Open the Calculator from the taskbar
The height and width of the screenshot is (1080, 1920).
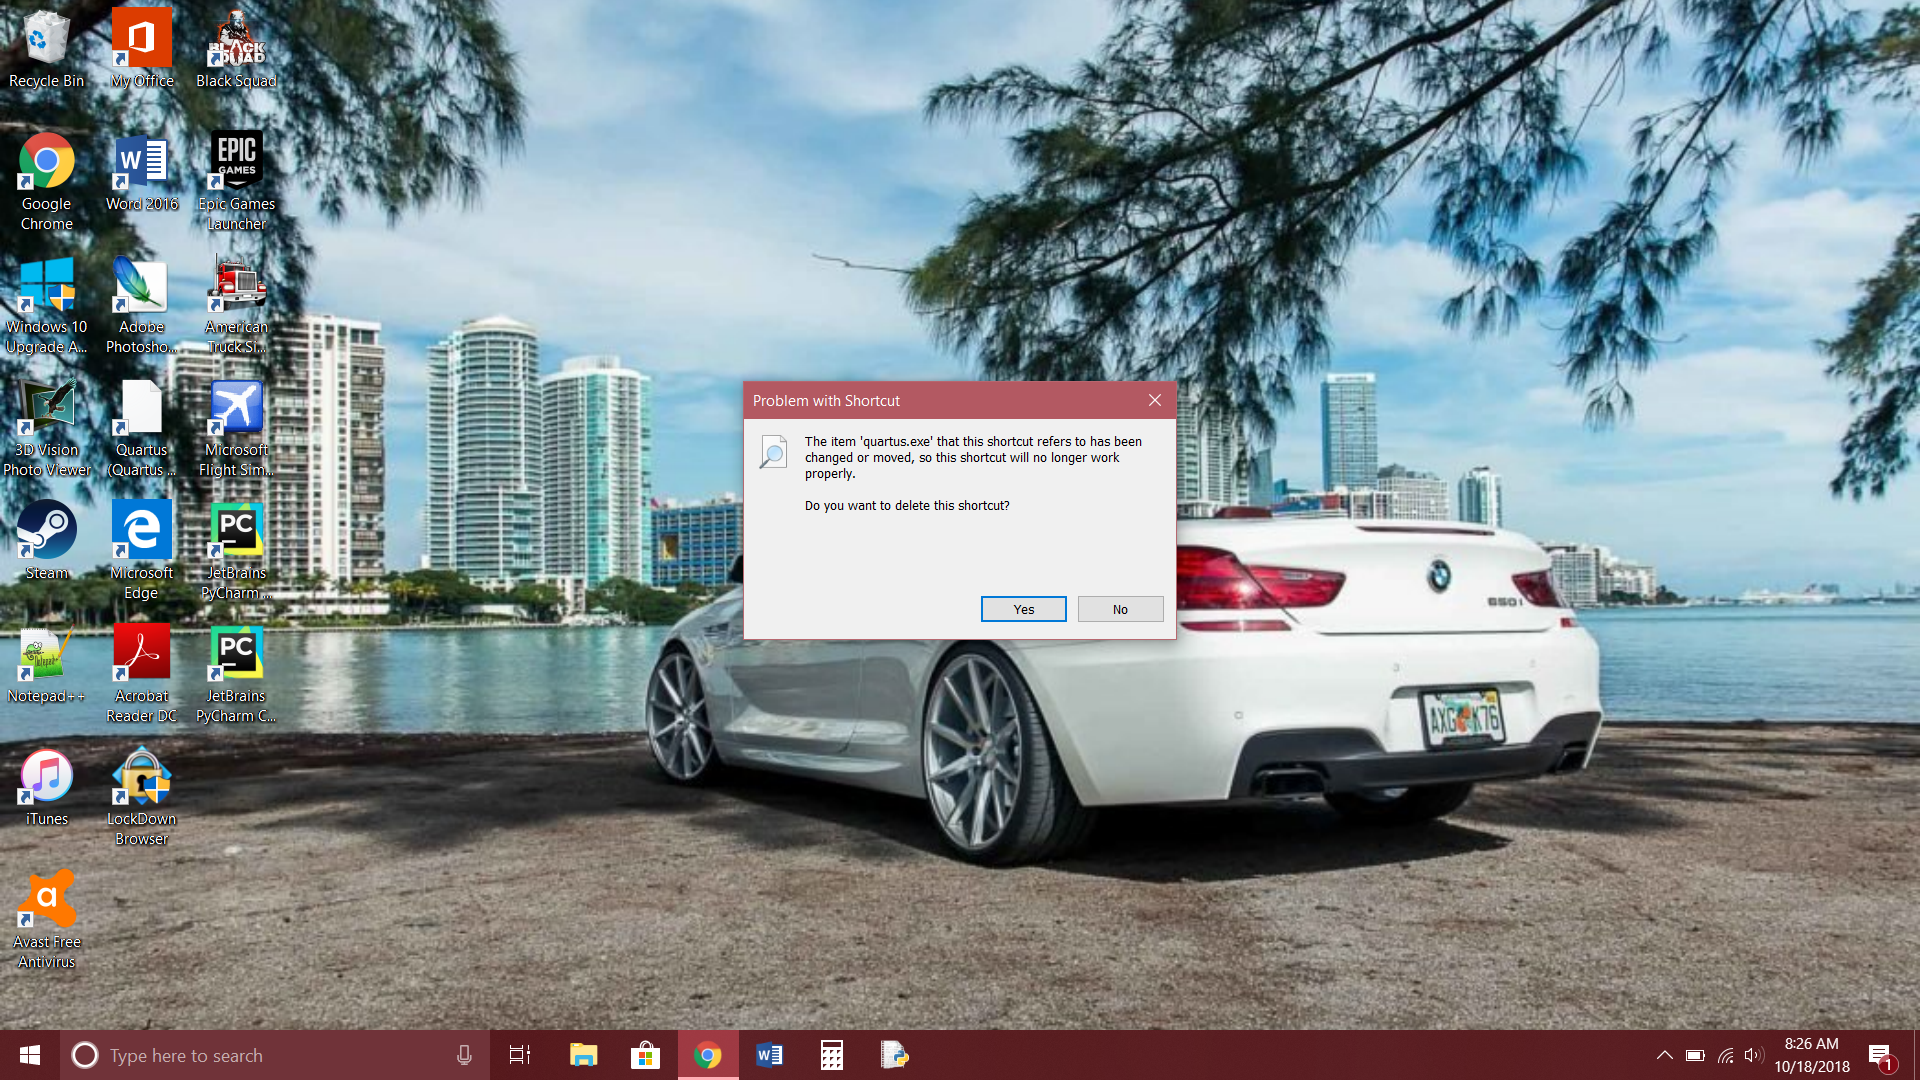(x=831, y=1055)
